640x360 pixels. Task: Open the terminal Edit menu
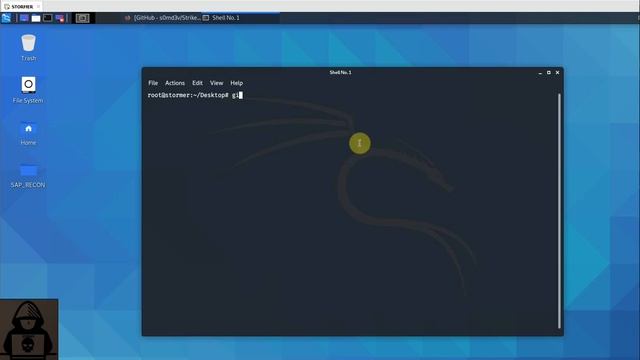tap(197, 83)
